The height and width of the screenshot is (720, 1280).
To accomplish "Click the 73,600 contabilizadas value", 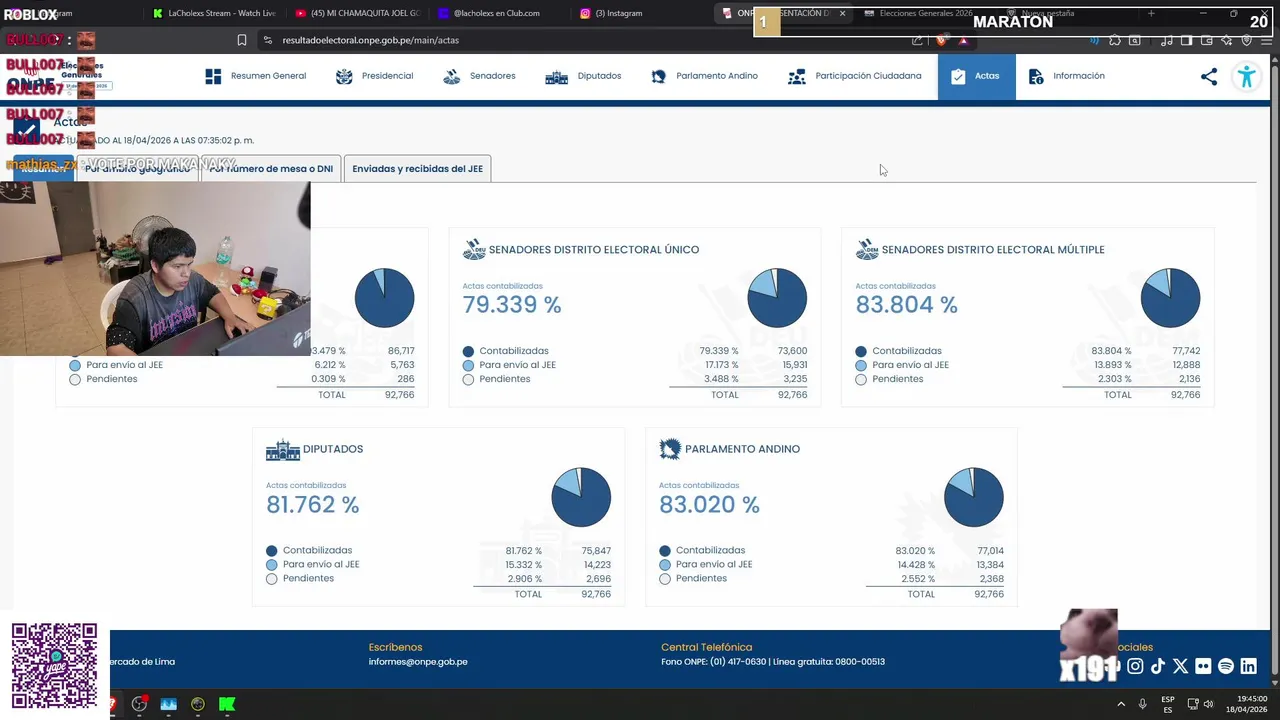I will [792, 351].
